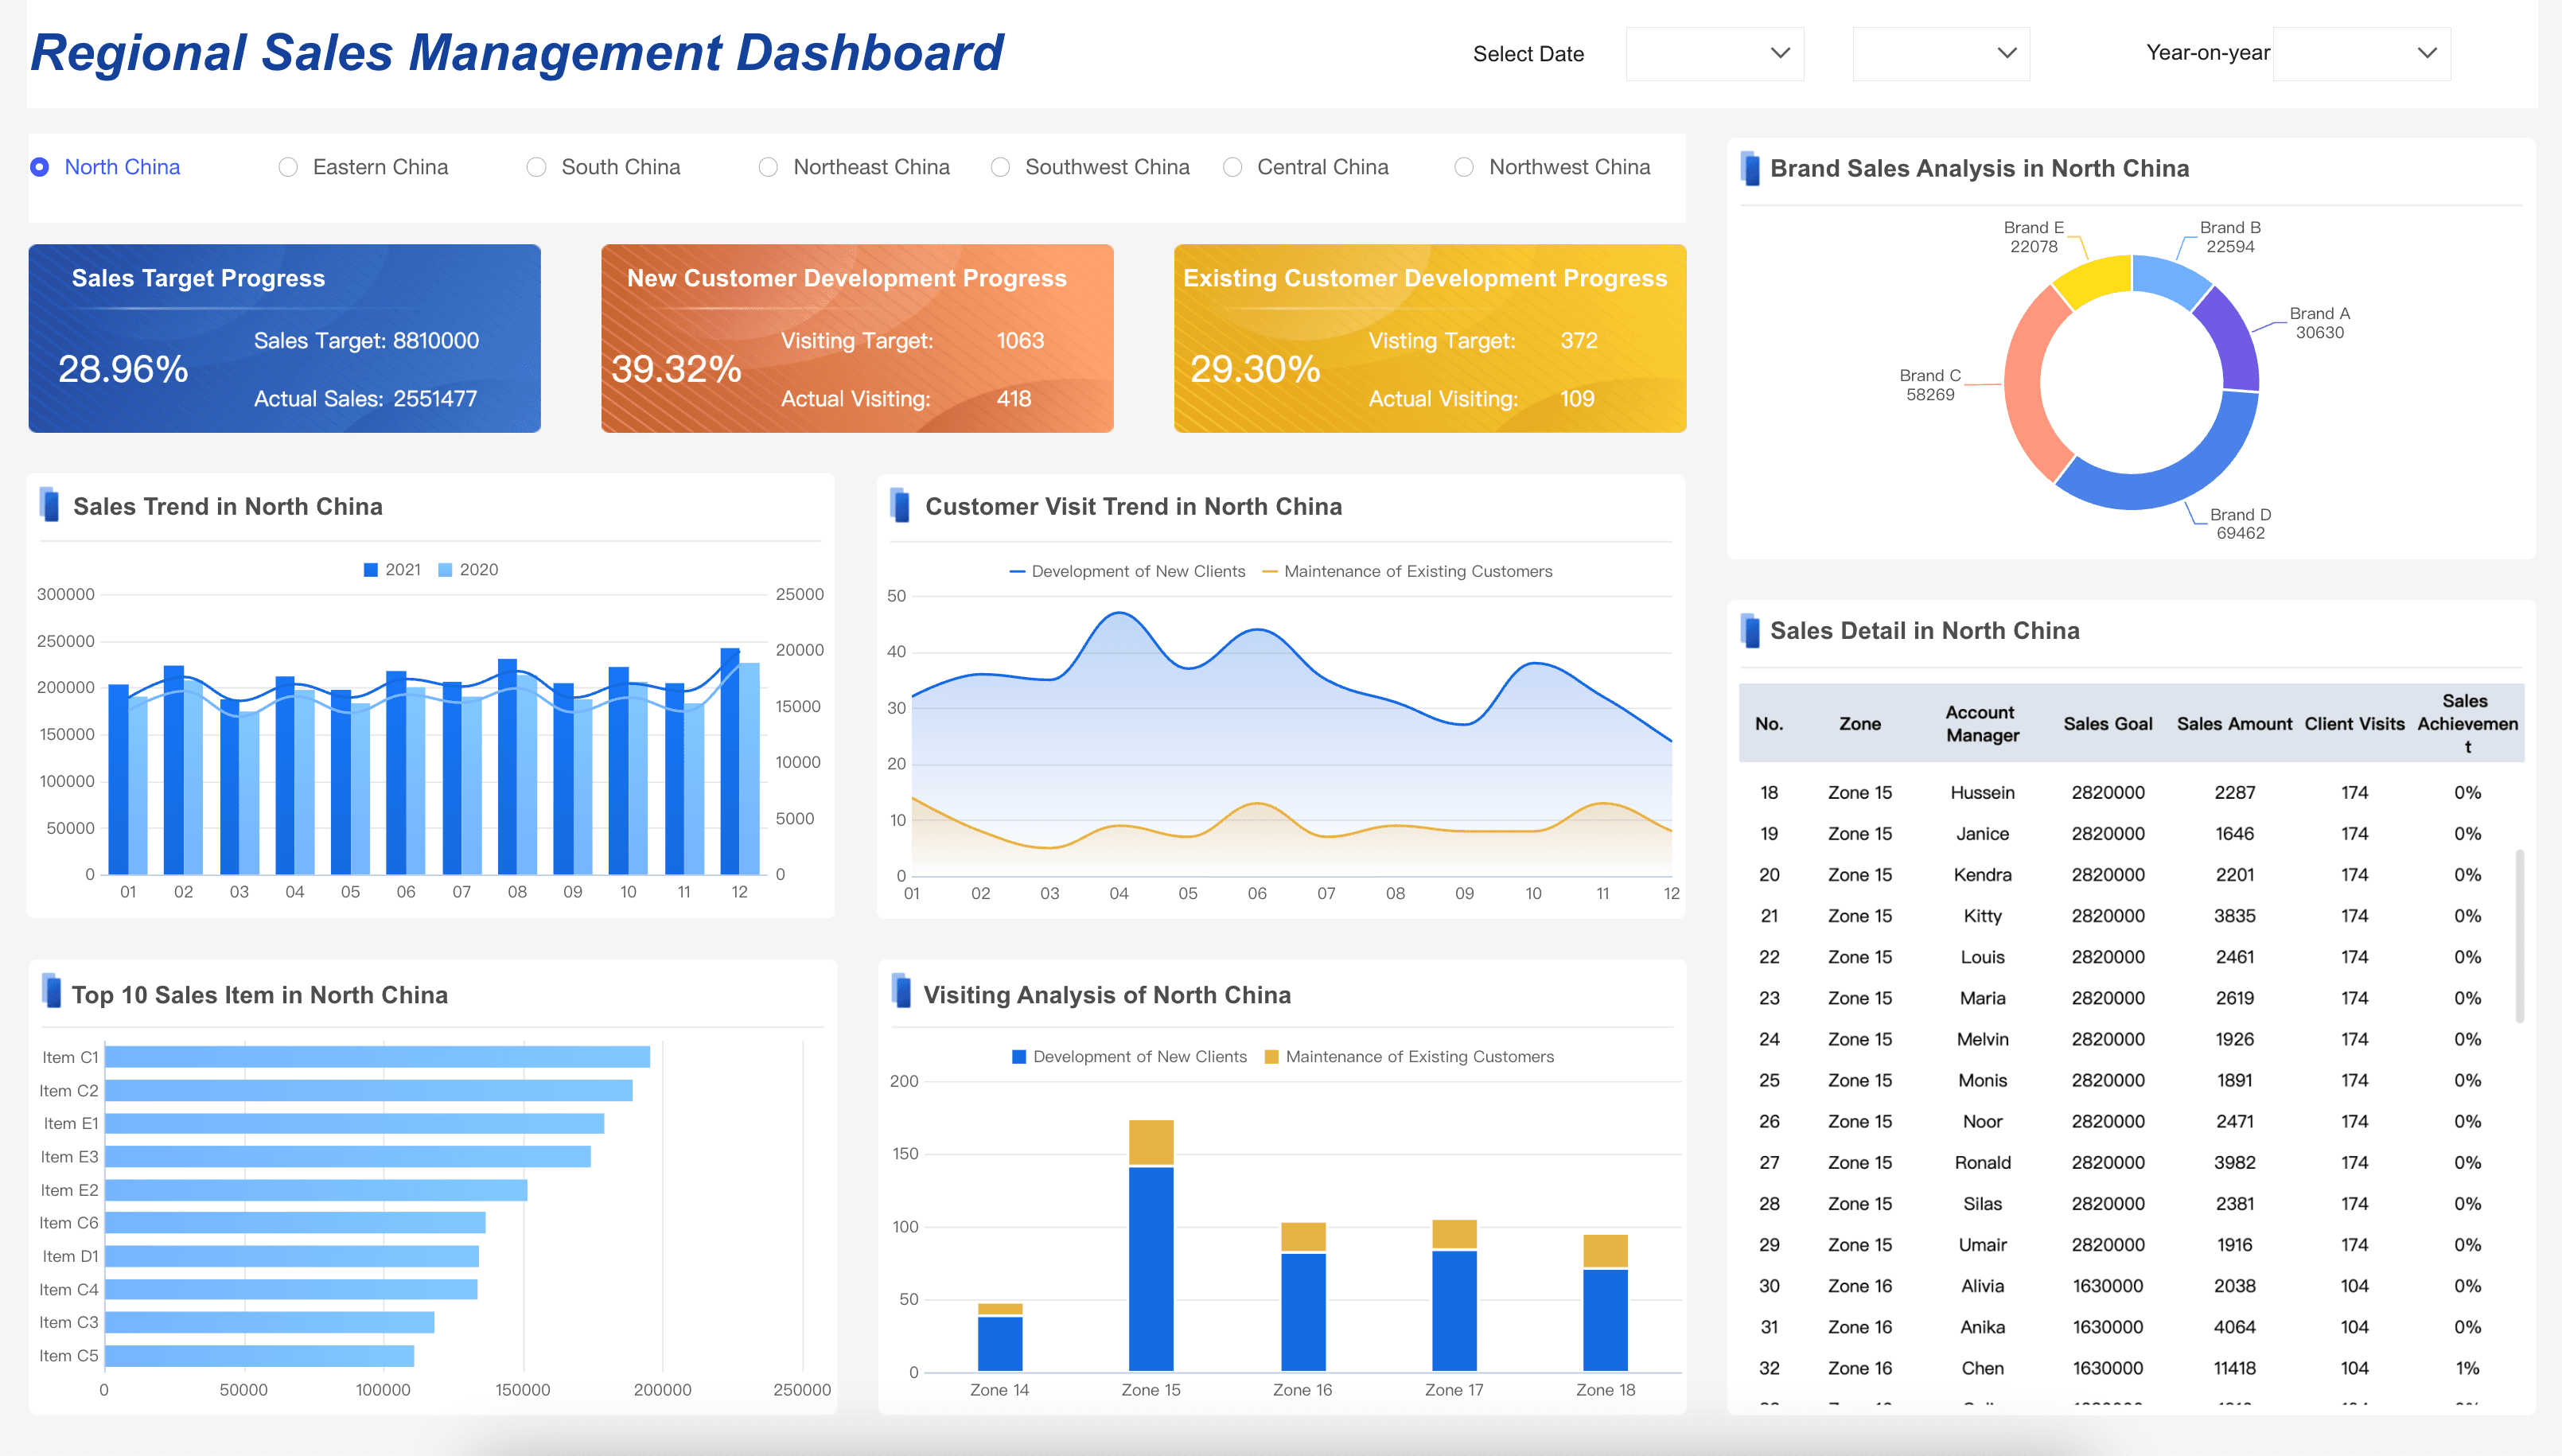Open the Existing Customer Development Progress card
Screen dimensions: 2562x1456
pos(1430,339)
